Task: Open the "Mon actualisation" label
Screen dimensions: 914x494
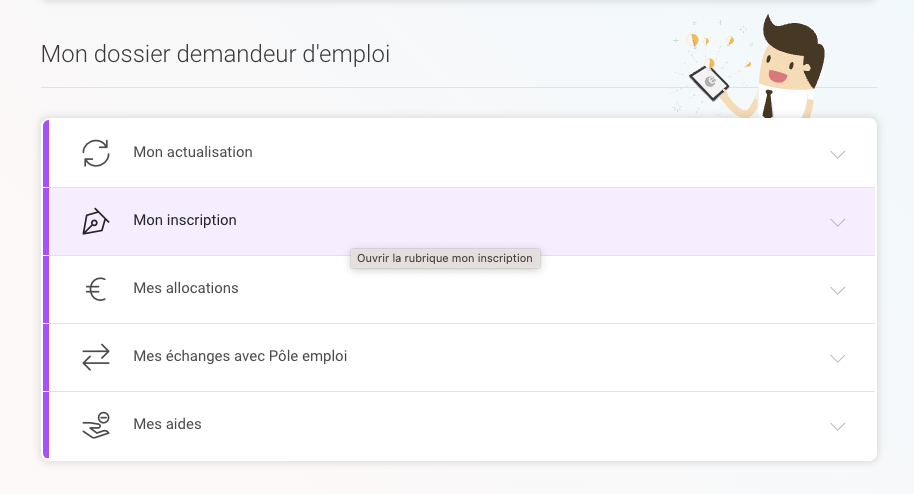Action: coord(192,152)
